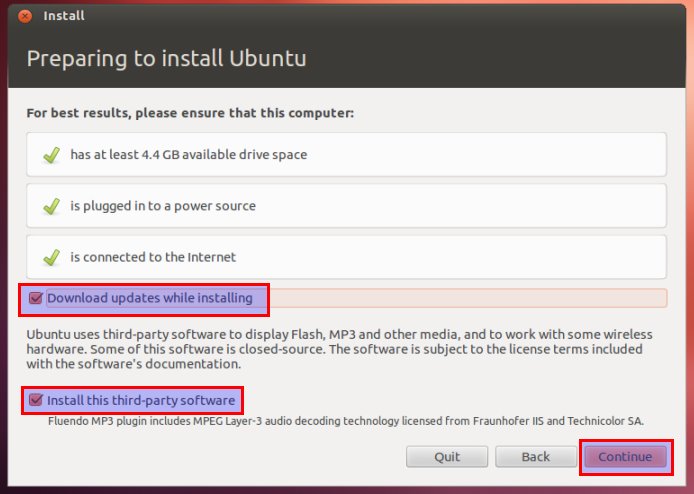Click the green checkmark for drive space

click(50, 155)
